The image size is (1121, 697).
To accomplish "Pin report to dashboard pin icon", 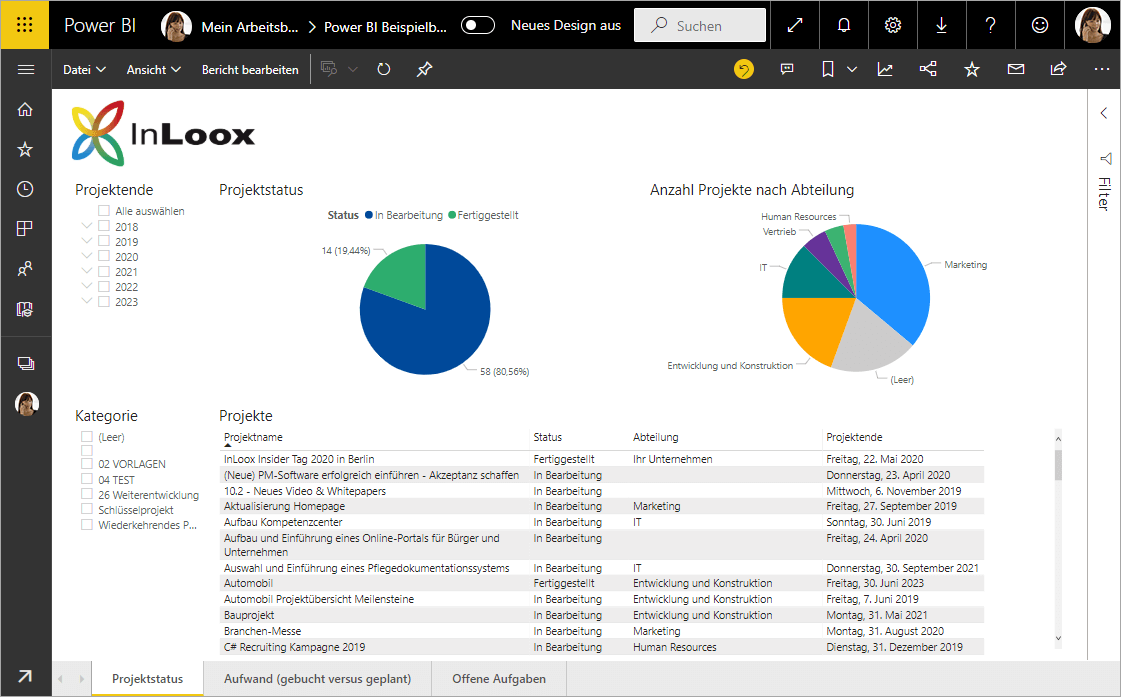I will point(425,69).
